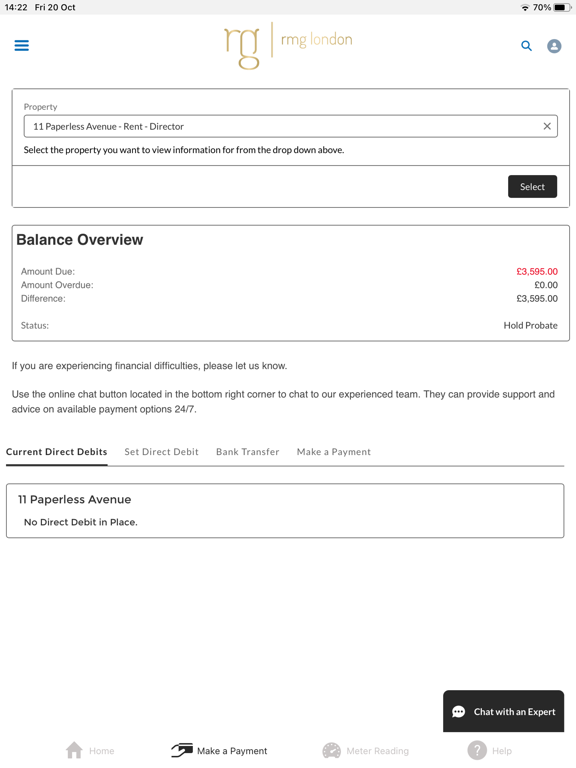Viewport: 576px width, 768px height.
Task: Click the search magnifier icon
Action: [x=526, y=46]
